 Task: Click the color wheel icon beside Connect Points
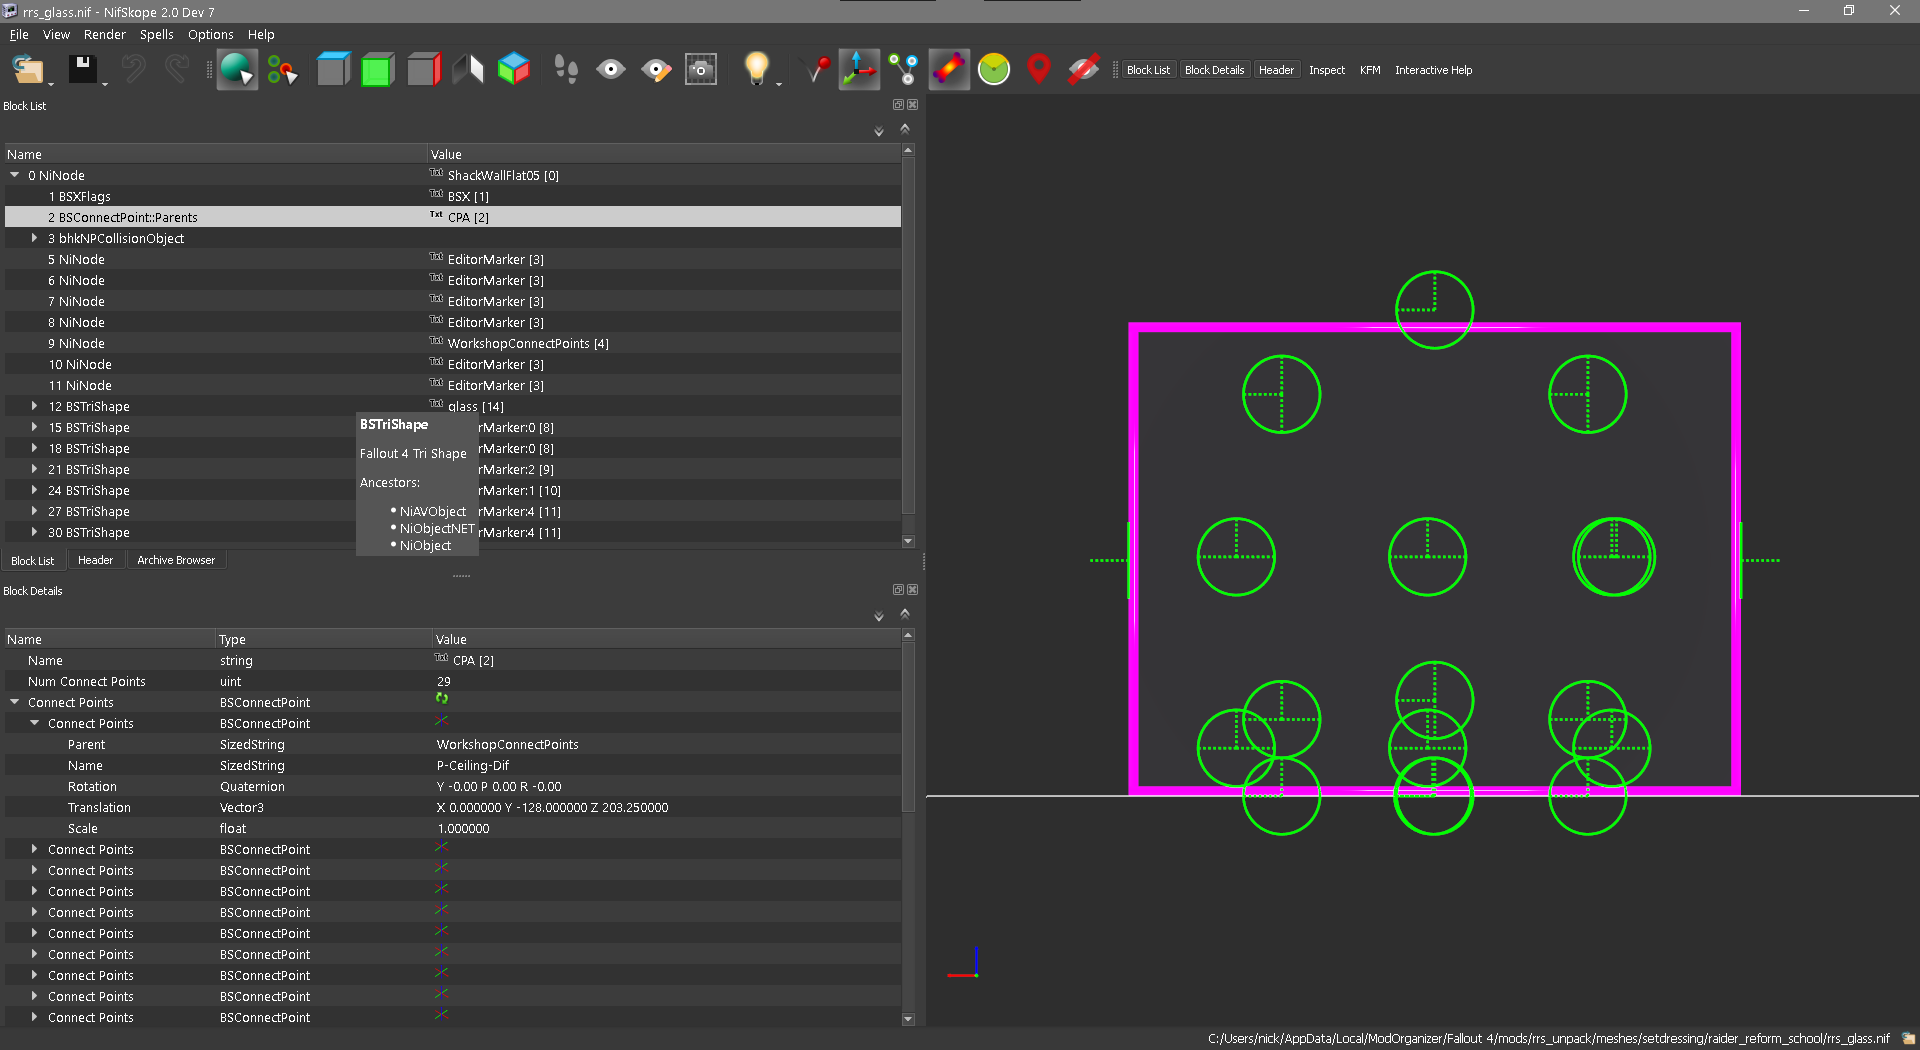coord(442,698)
